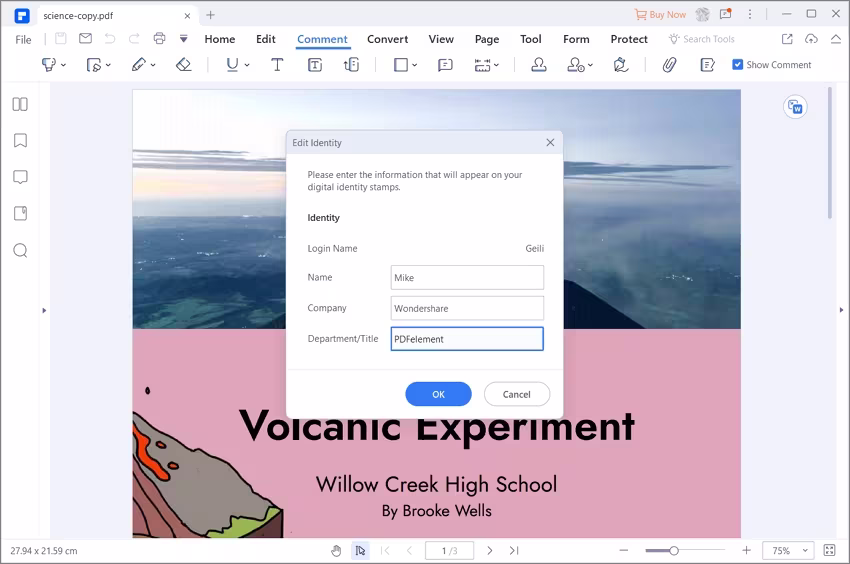Viewport: 850px width, 564px height.
Task: Click Cancel in Edit Identity dialog
Action: [x=517, y=394]
